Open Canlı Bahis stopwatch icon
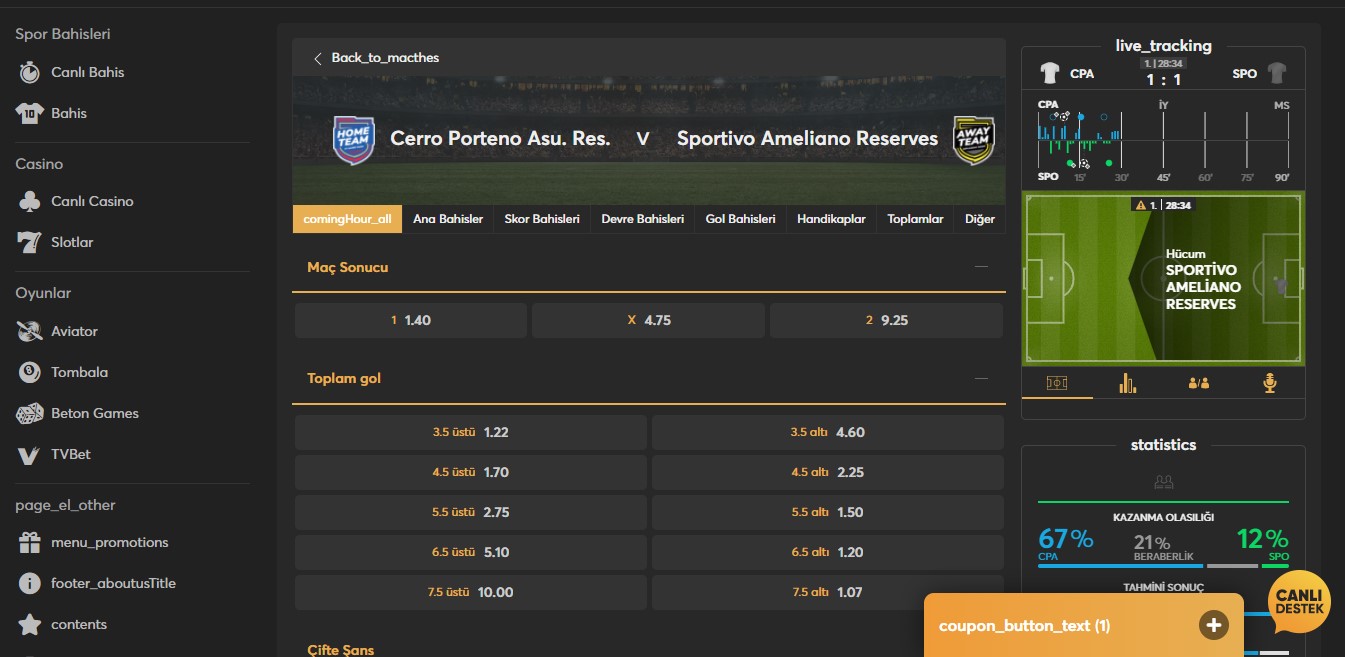 30,72
